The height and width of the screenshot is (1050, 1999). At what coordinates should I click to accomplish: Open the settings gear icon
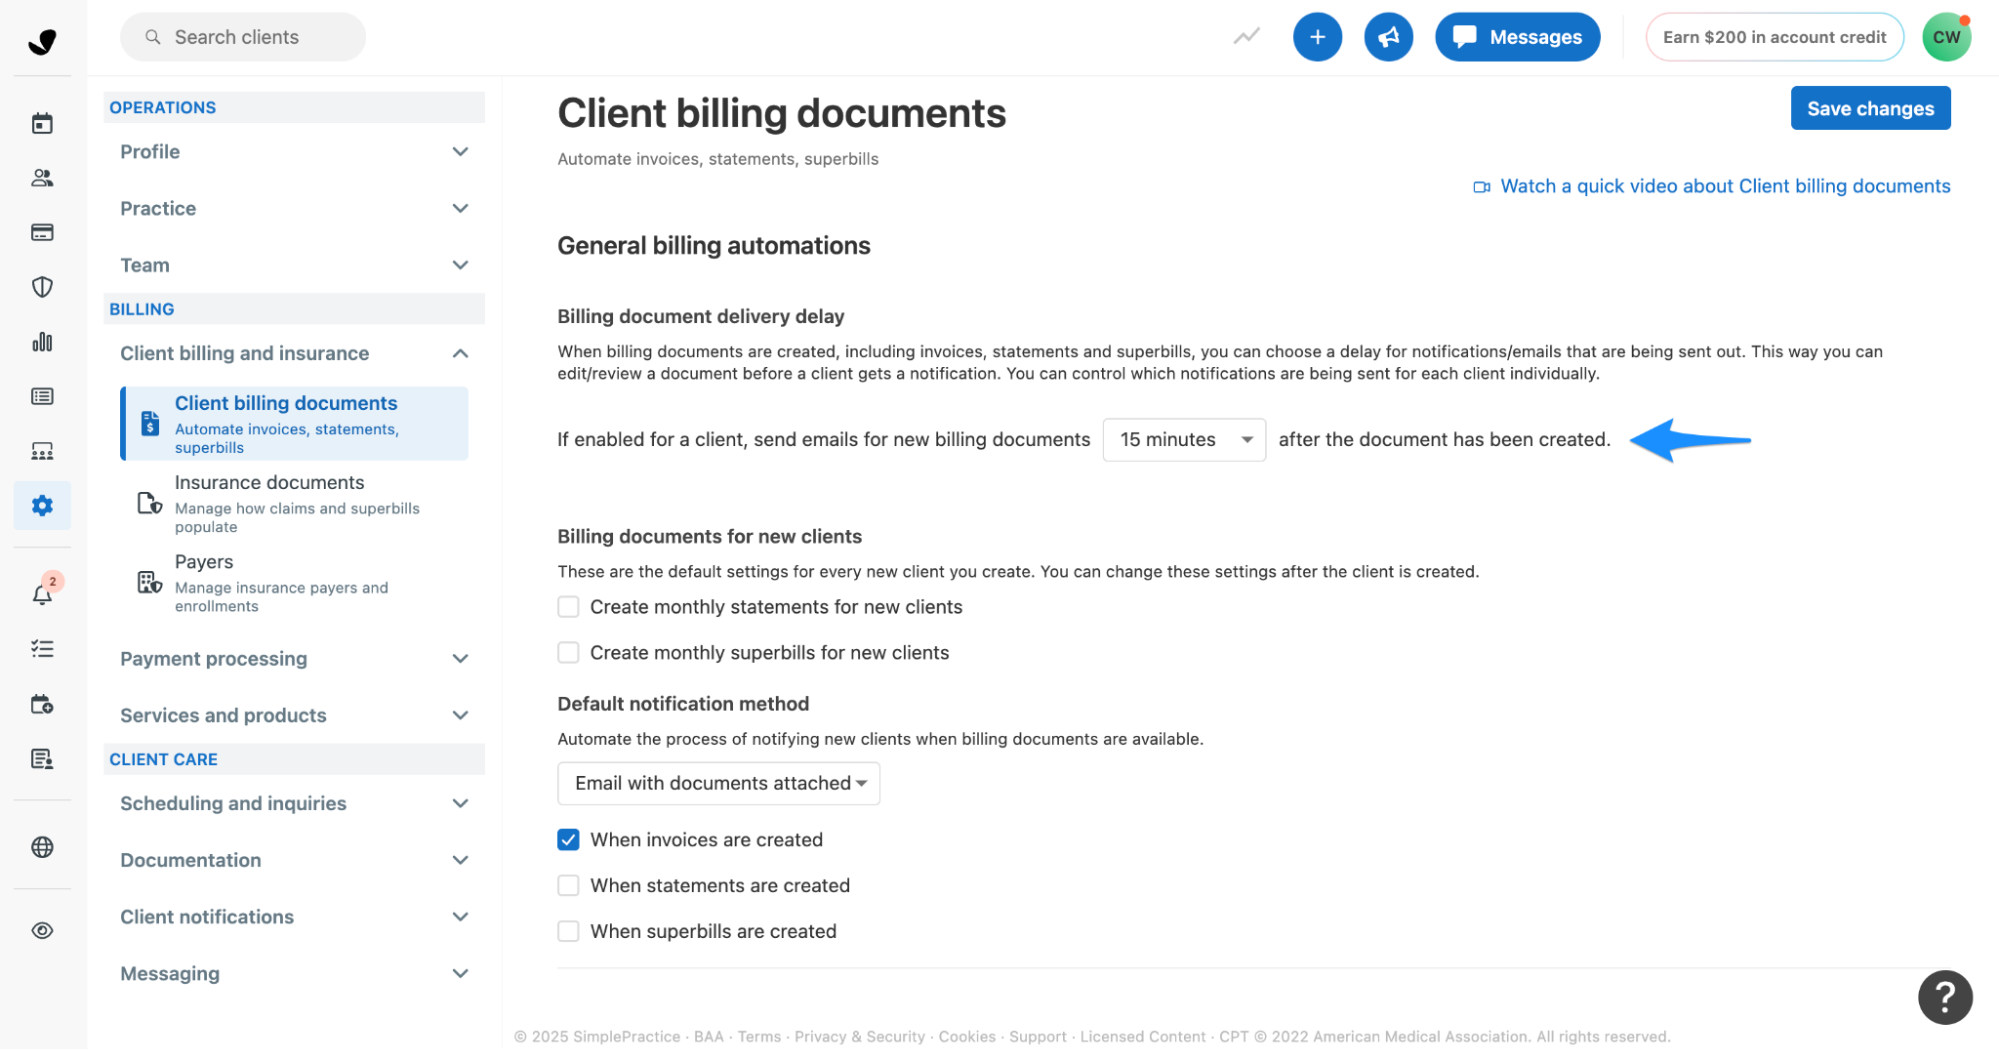point(42,505)
